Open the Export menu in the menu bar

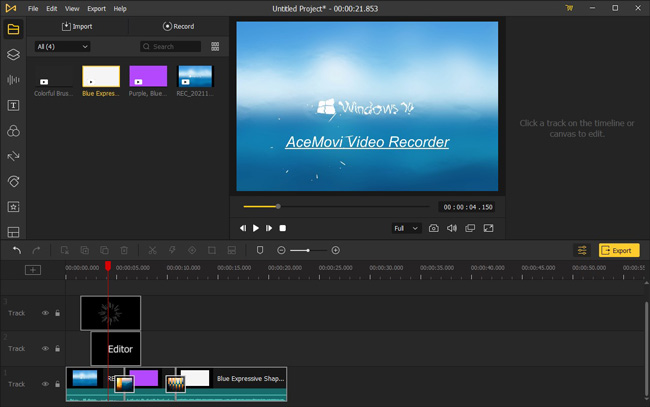click(x=96, y=9)
